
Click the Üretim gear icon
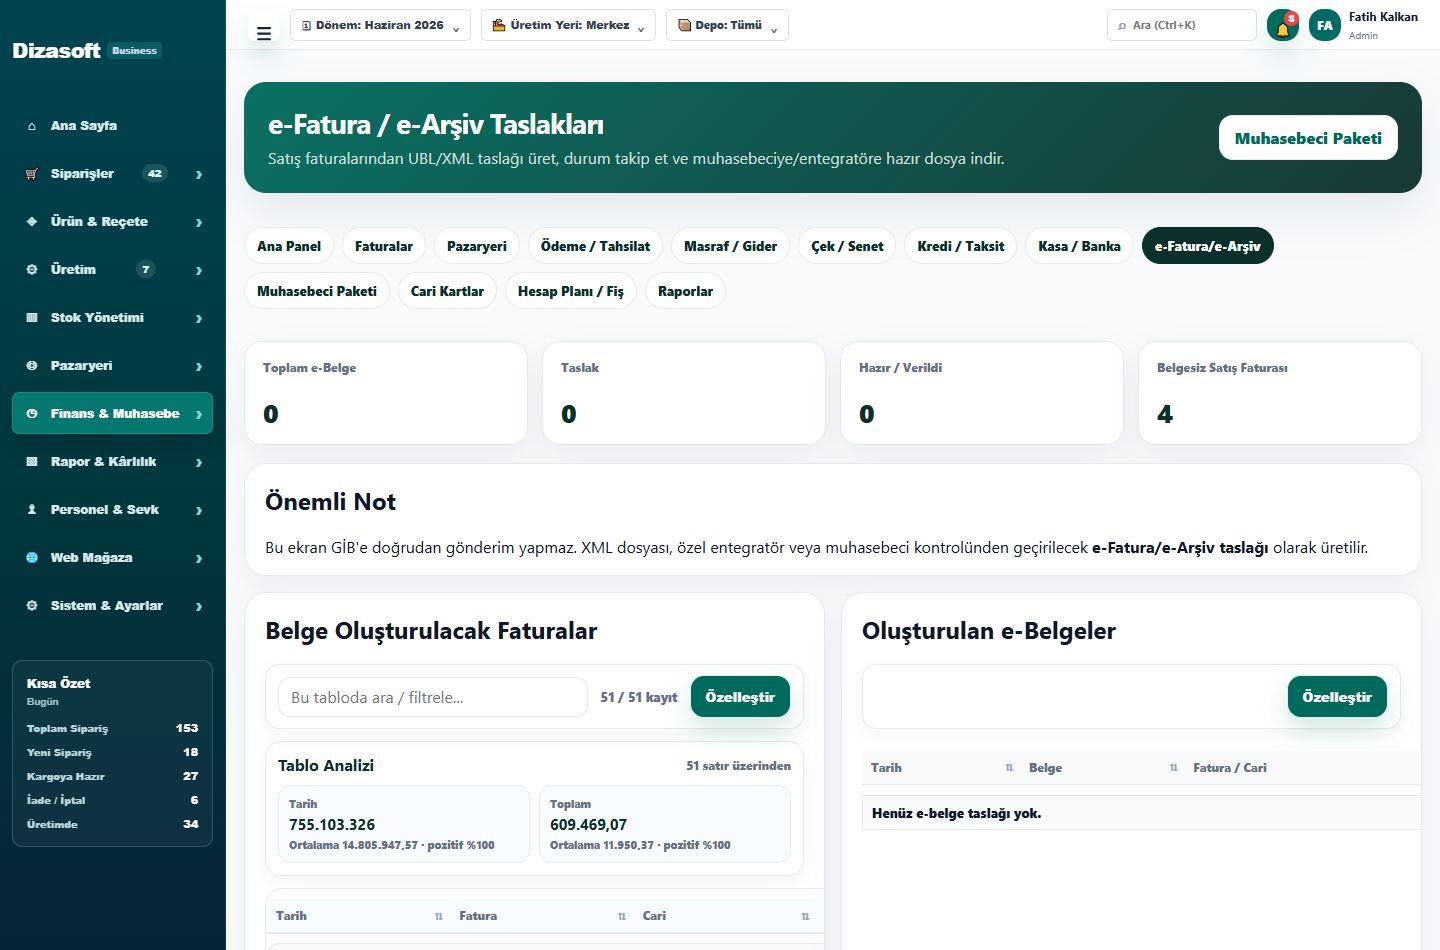pos(32,270)
